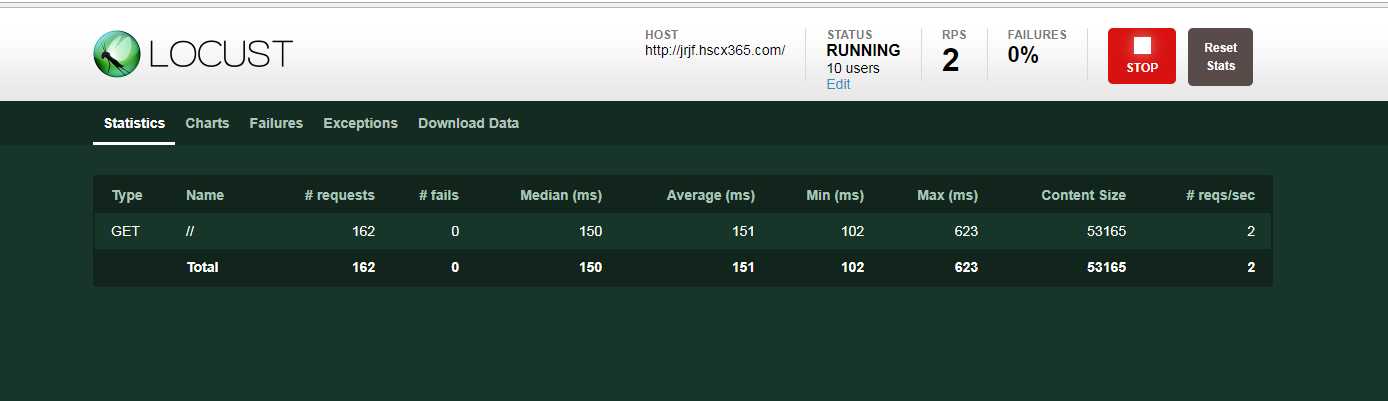Sort by Max (ms) column header

coord(947,195)
